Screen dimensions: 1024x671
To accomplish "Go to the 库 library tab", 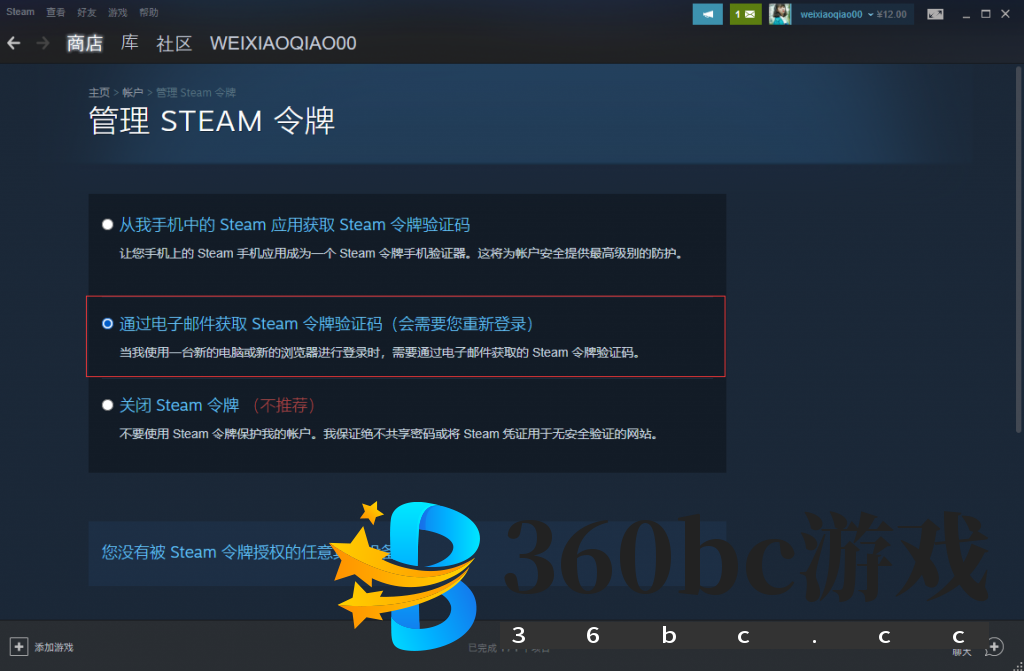I will (129, 43).
